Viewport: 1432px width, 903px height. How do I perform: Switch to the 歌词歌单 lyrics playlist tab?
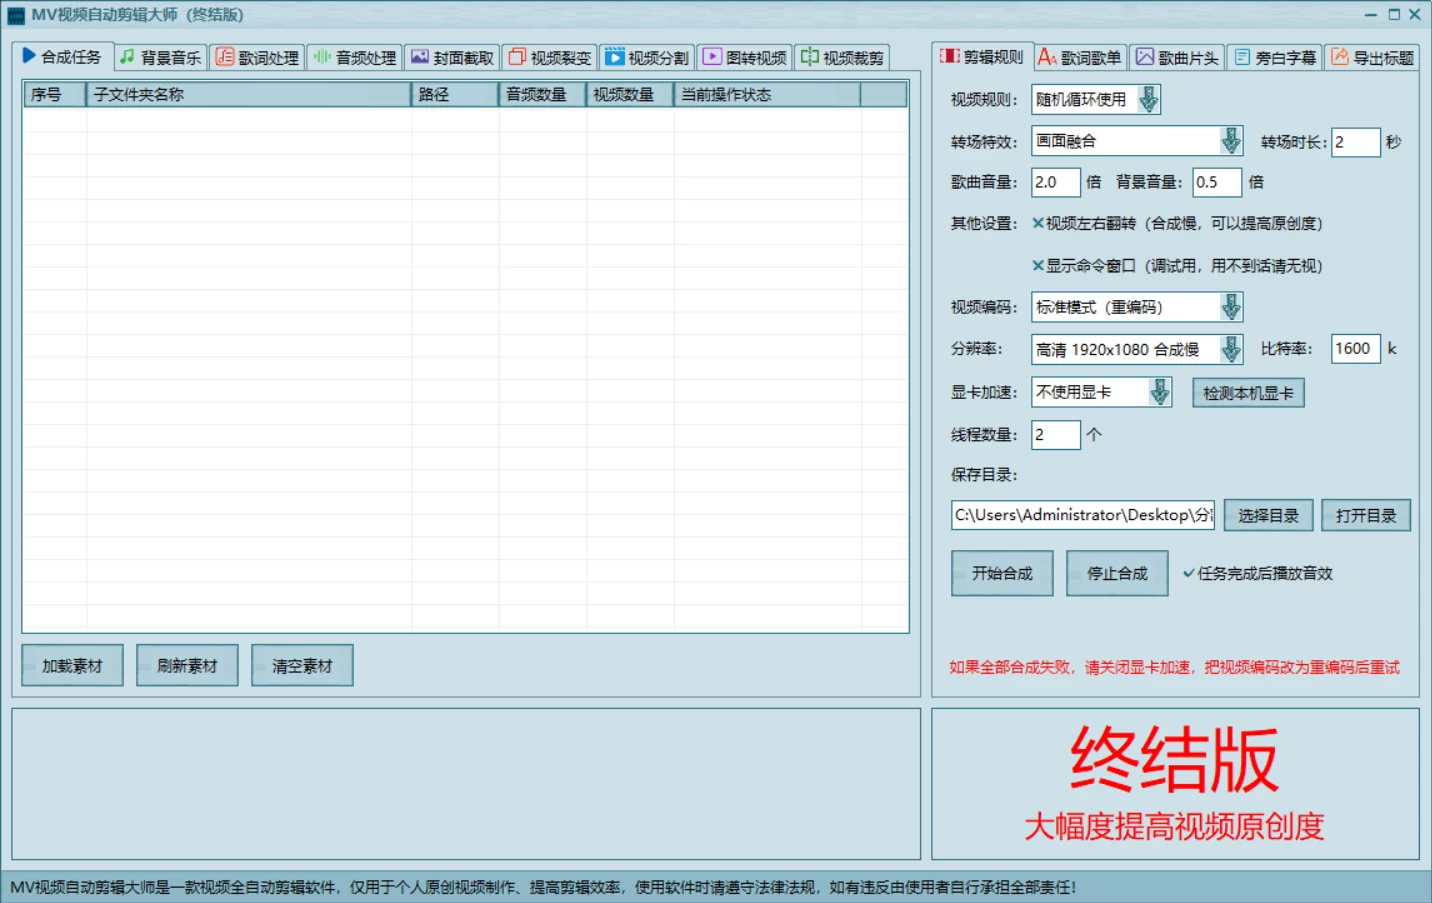(x=1079, y=57)
